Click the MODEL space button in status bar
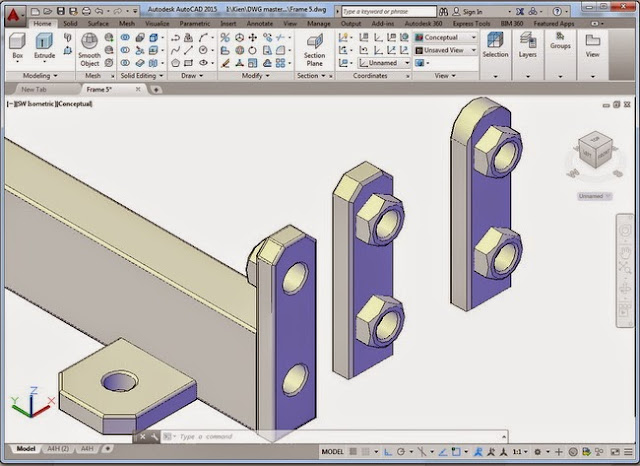The height and width of the screenshot is (466, 640). tap(332, 452)
